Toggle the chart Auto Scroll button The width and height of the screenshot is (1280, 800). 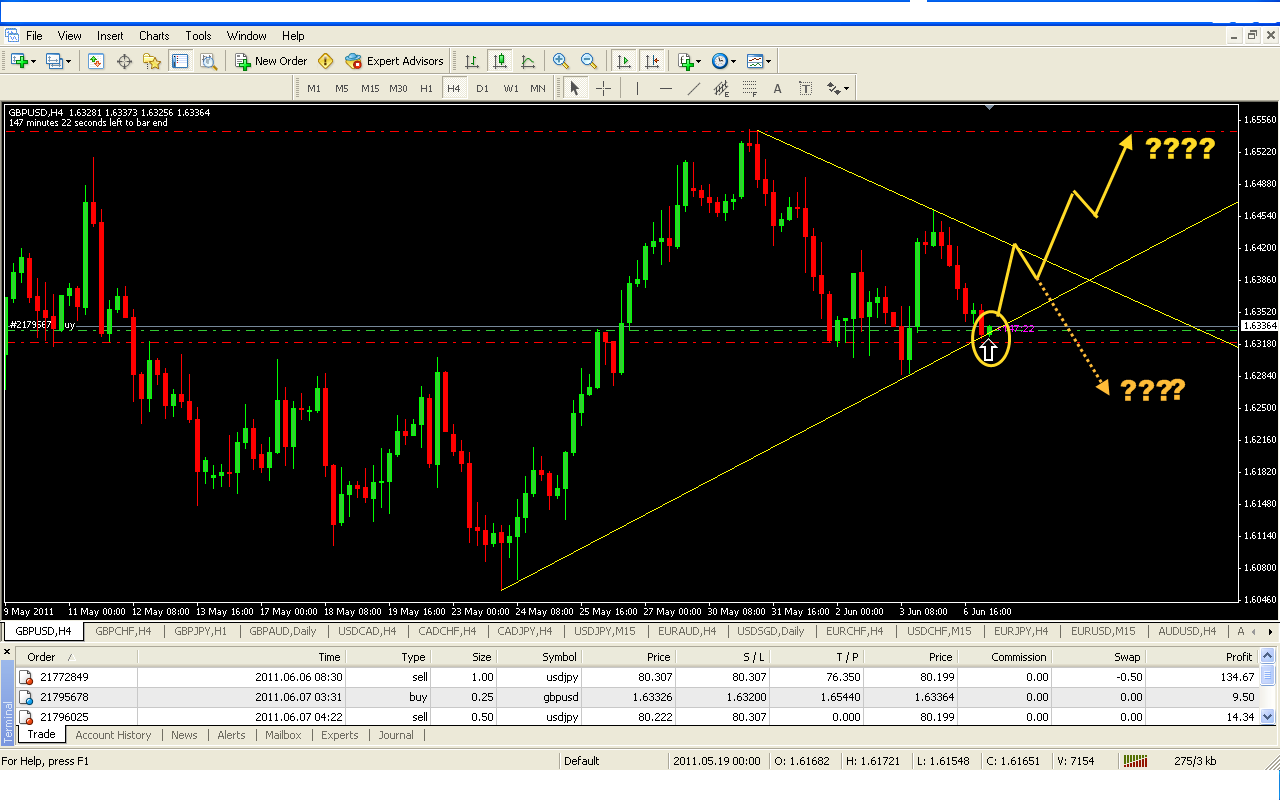[x=624, y=61]
